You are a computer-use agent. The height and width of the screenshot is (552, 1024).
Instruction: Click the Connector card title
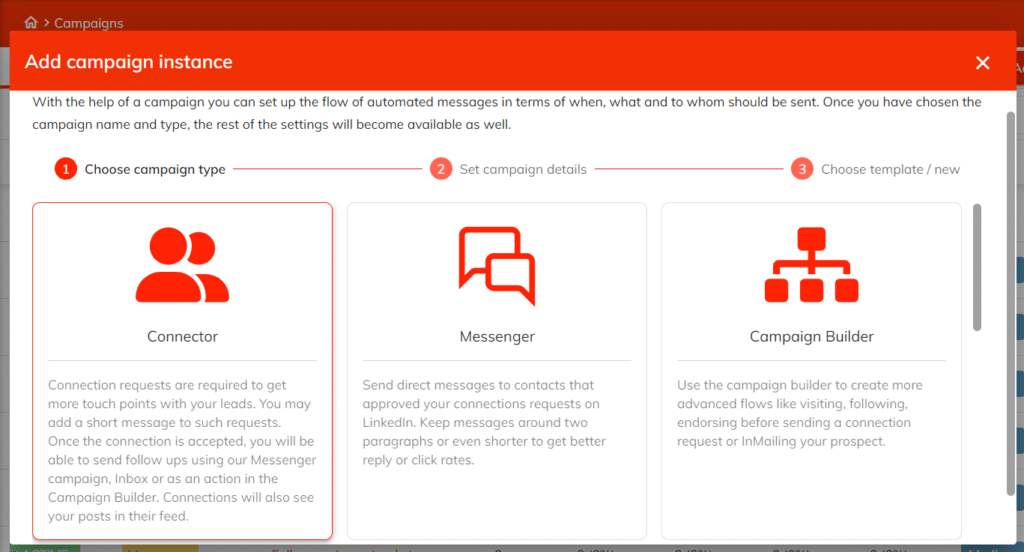click(x=182, y=337)
